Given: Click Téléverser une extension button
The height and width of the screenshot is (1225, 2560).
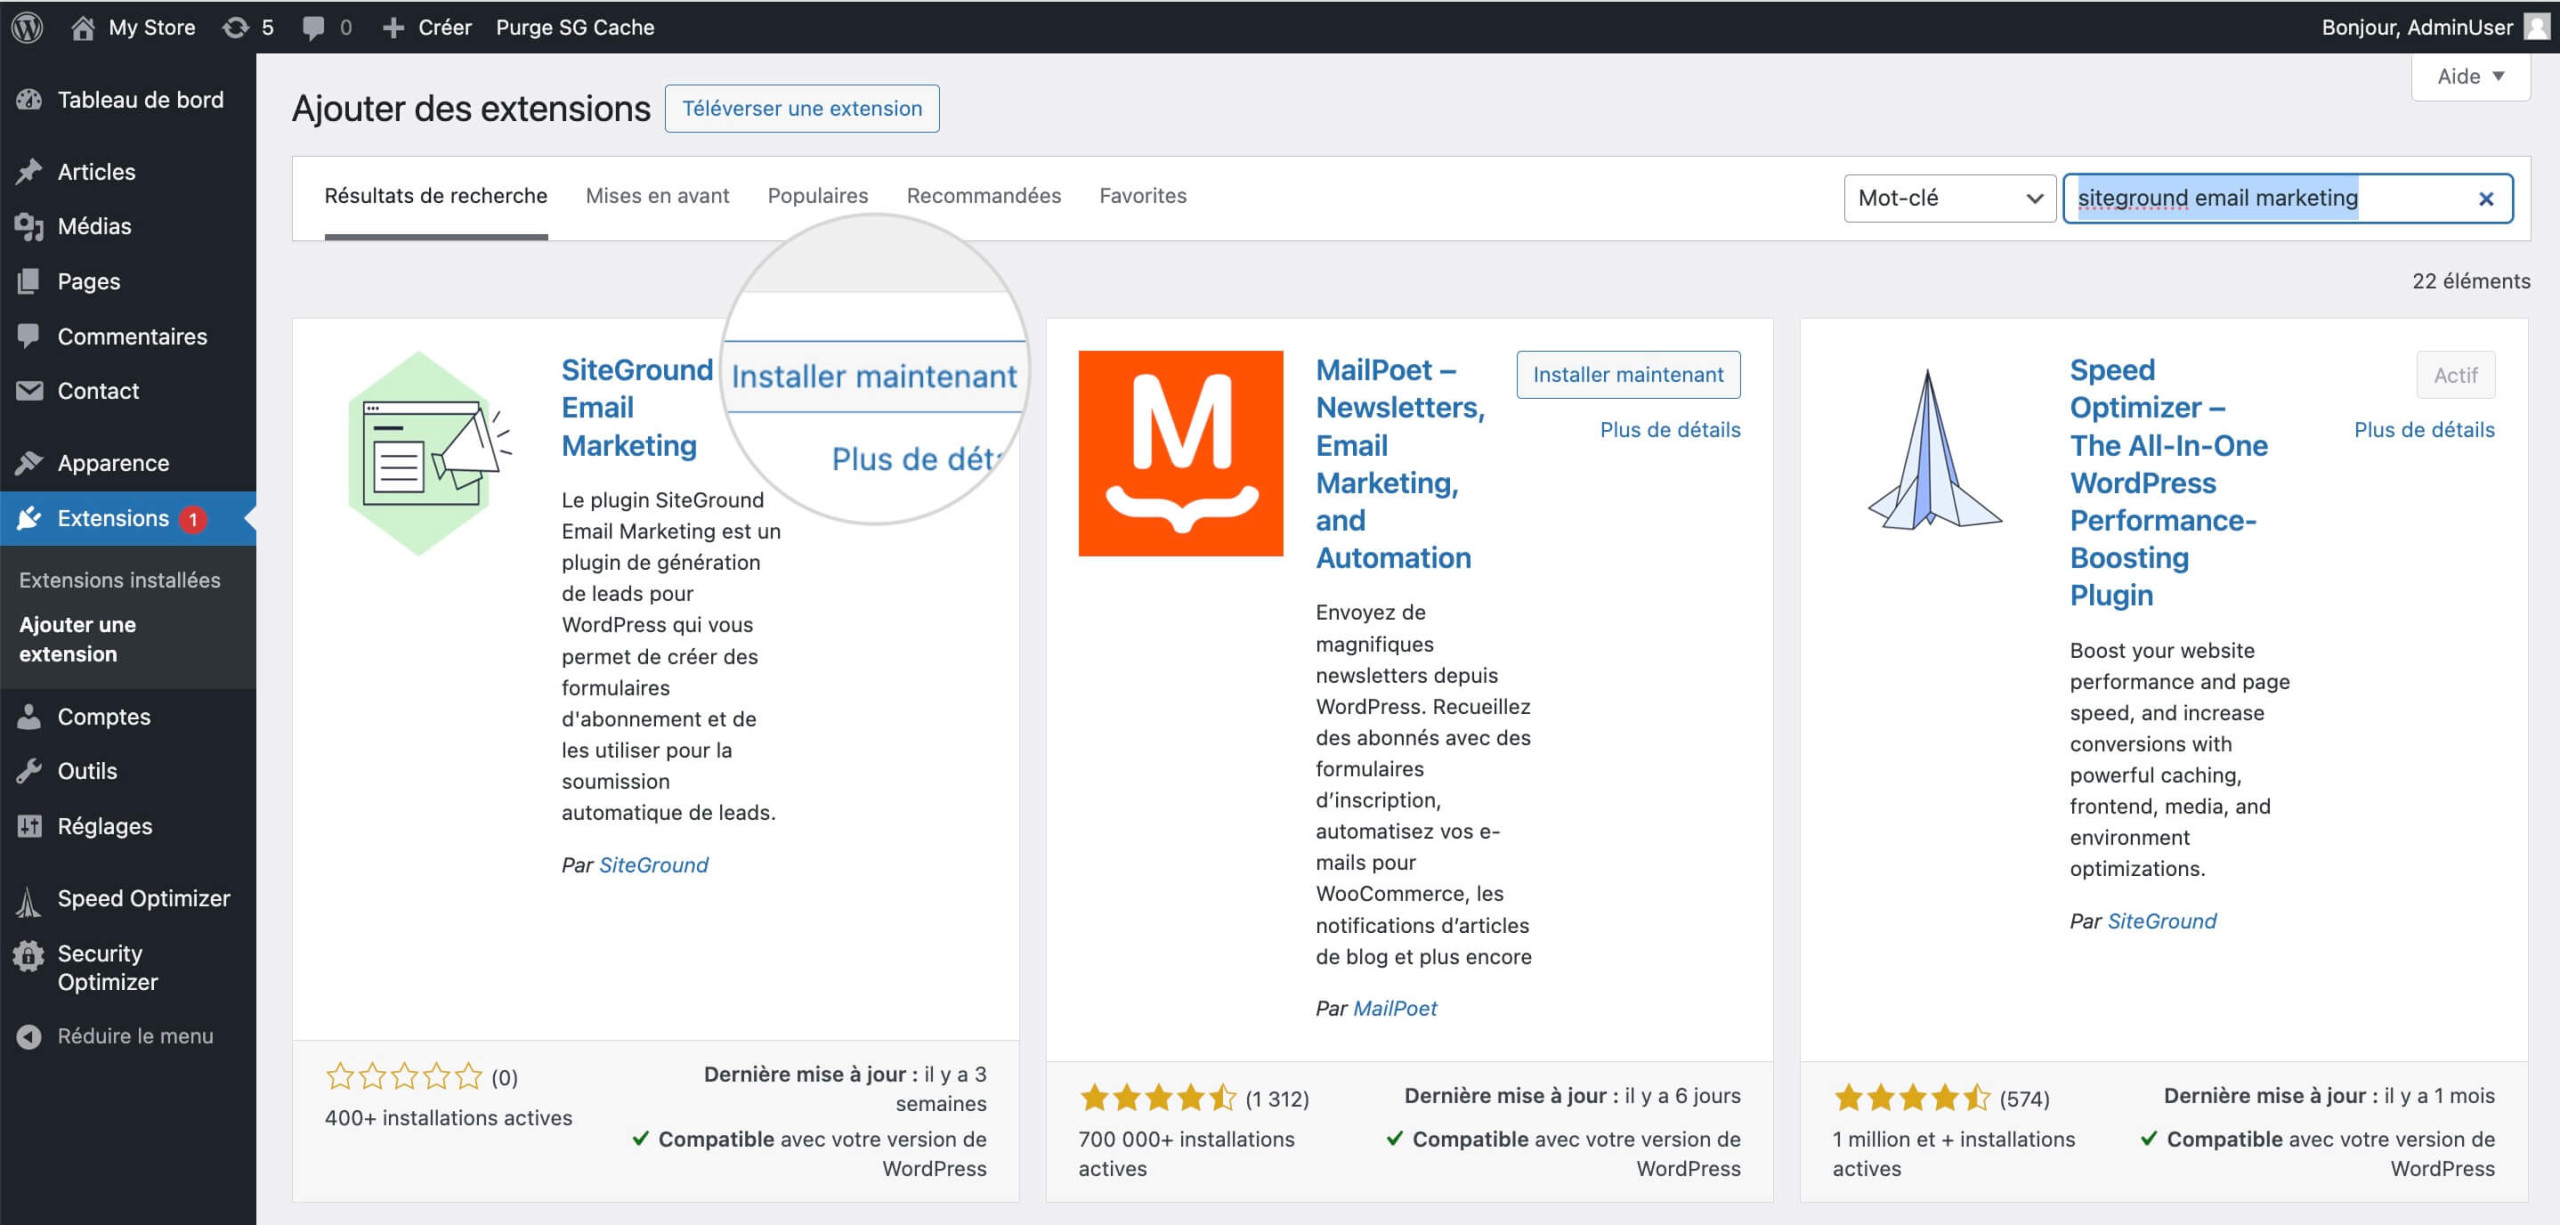Looking at the screenshot, I should (802, 108).
